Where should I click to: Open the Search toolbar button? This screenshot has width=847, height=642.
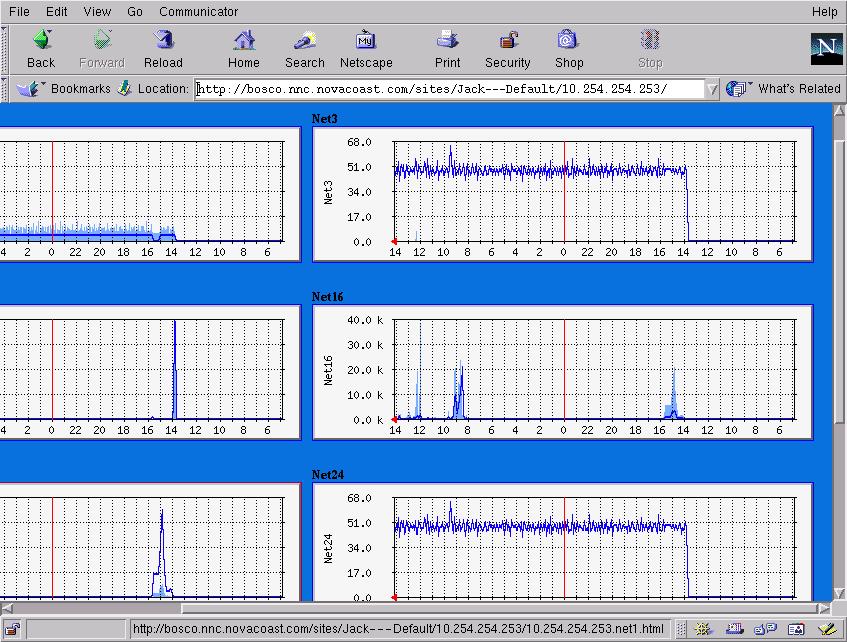(x=304, y=41)
